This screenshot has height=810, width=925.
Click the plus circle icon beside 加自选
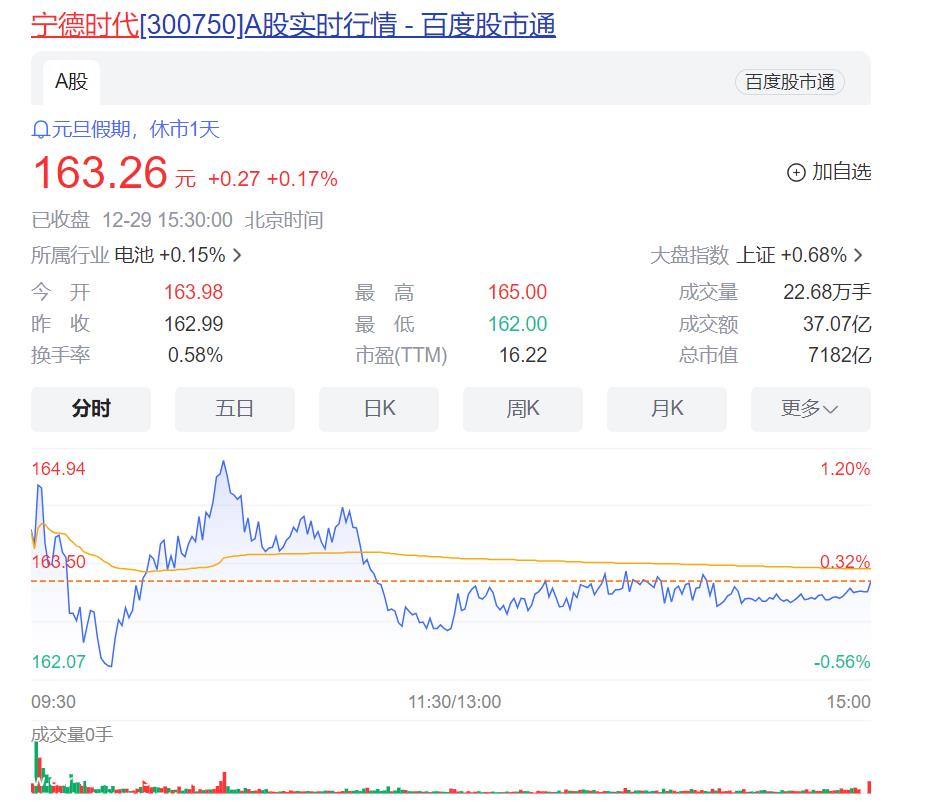point(796,172)
